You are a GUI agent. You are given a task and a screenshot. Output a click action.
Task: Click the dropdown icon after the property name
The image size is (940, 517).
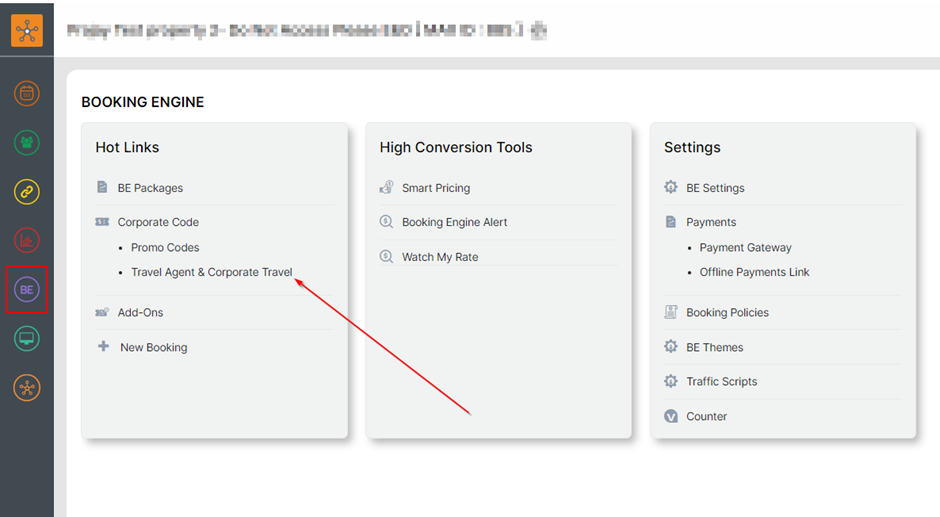pos(538,31)
